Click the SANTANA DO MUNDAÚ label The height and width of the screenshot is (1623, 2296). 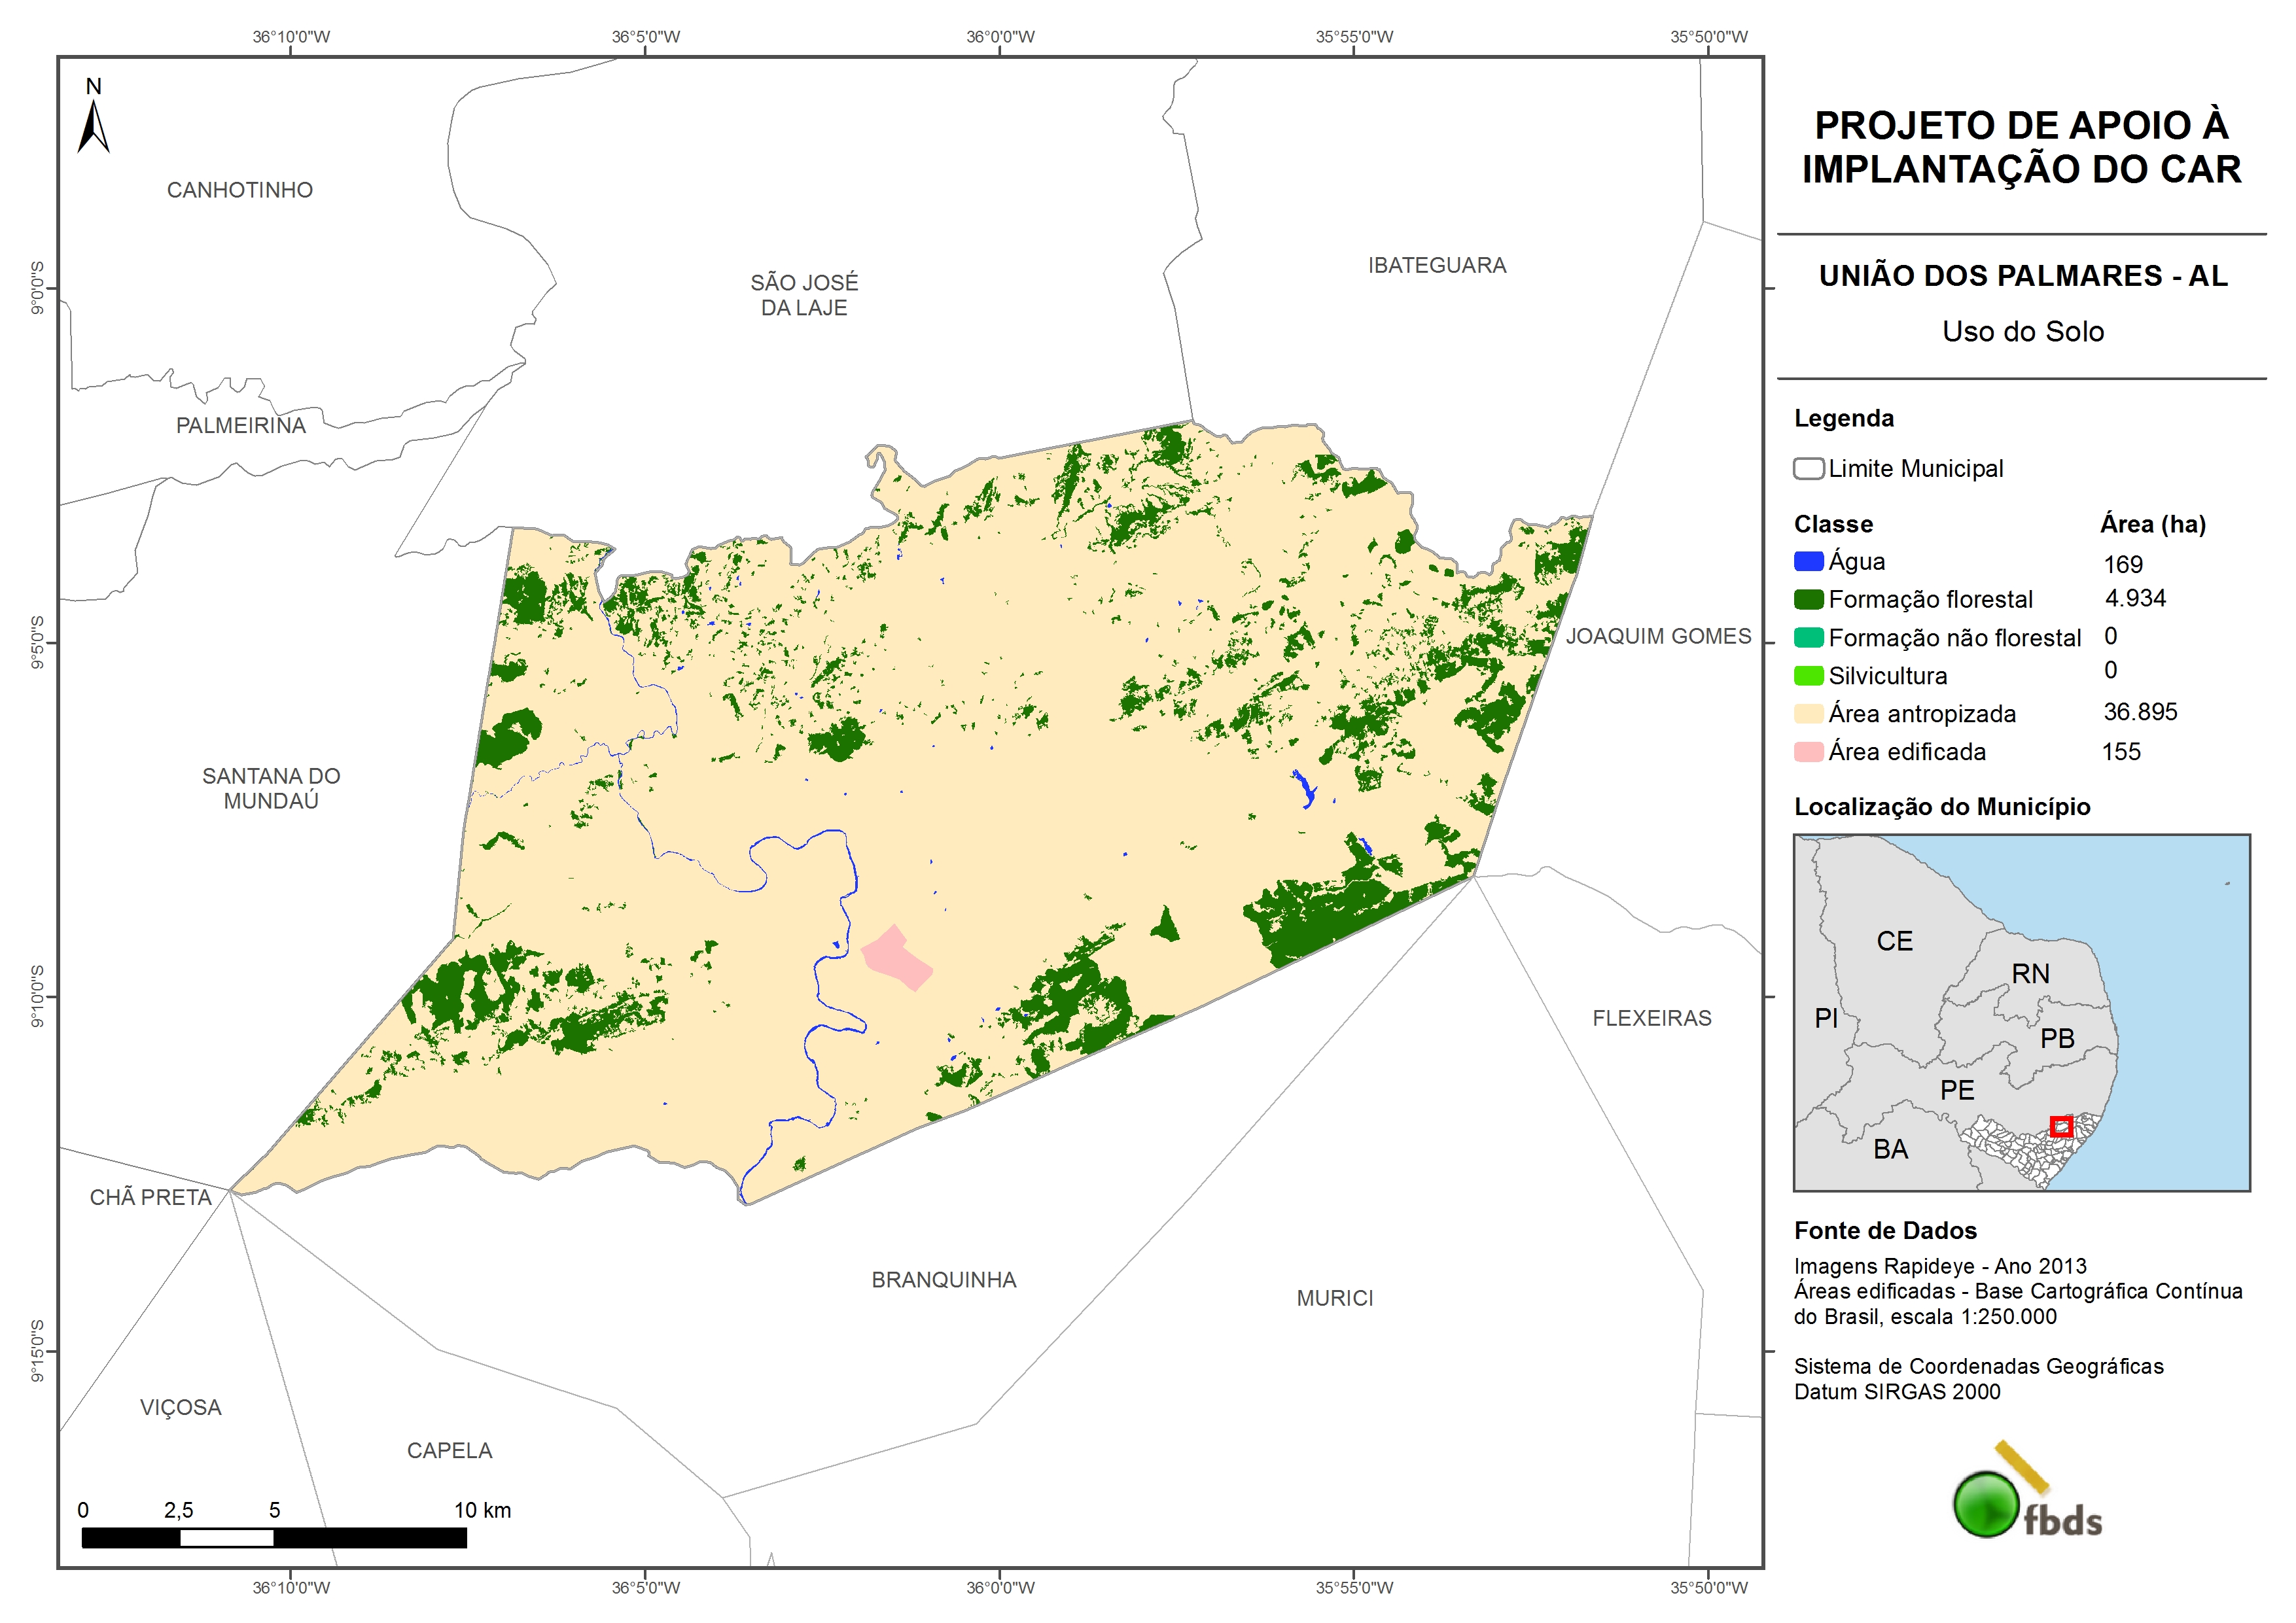[271, 788]
